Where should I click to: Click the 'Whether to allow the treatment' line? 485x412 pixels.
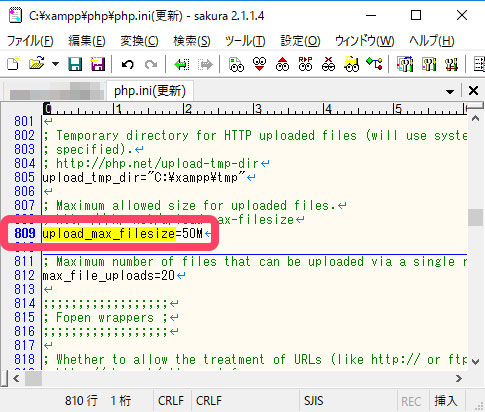point(255,360)
